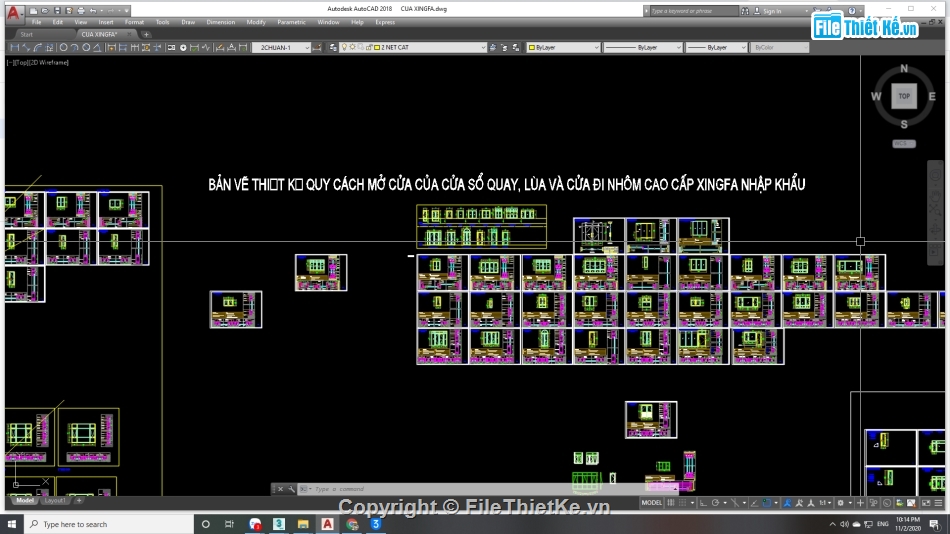Open the Dimension Style manager icon
This screenshot has height=534, width=950.
(317, 47)
